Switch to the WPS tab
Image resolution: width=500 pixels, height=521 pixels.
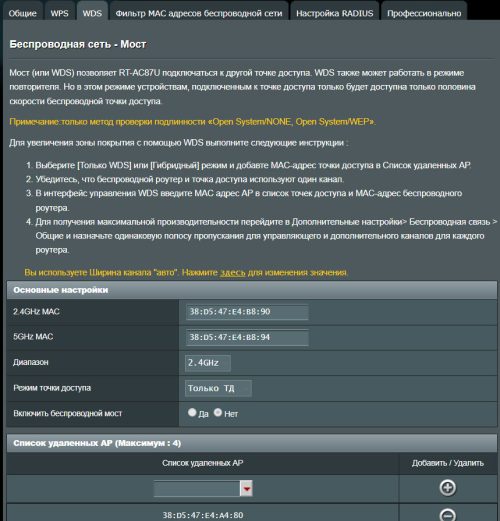point(59,13)
